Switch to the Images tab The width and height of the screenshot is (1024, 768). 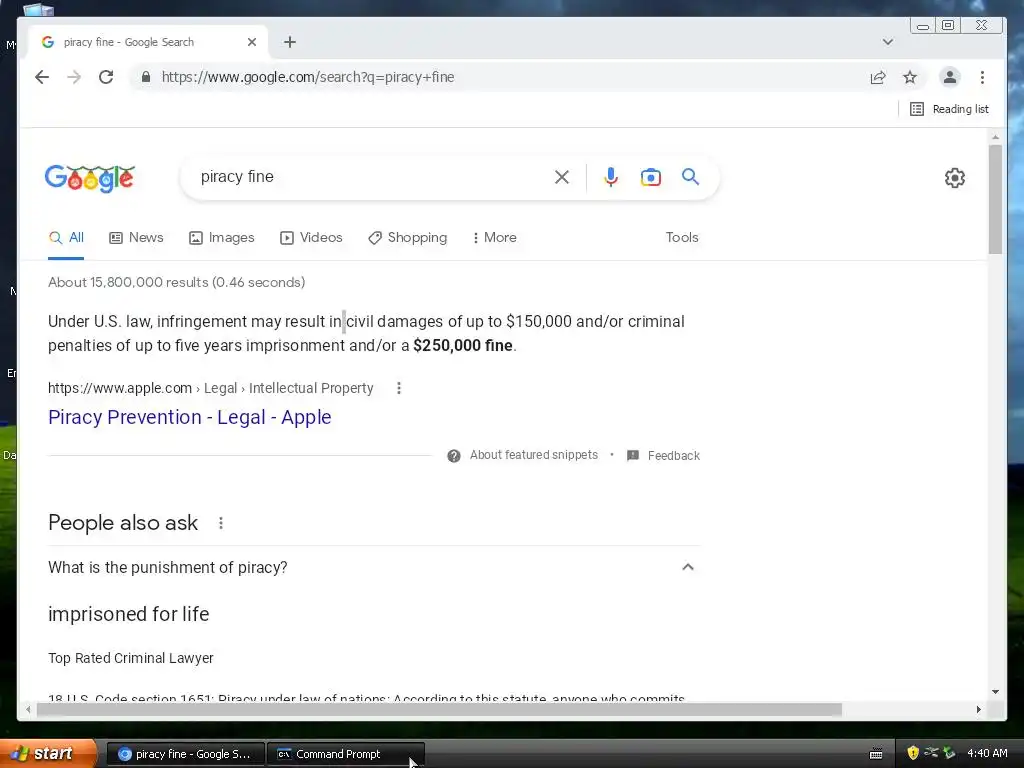coord(221,238)
